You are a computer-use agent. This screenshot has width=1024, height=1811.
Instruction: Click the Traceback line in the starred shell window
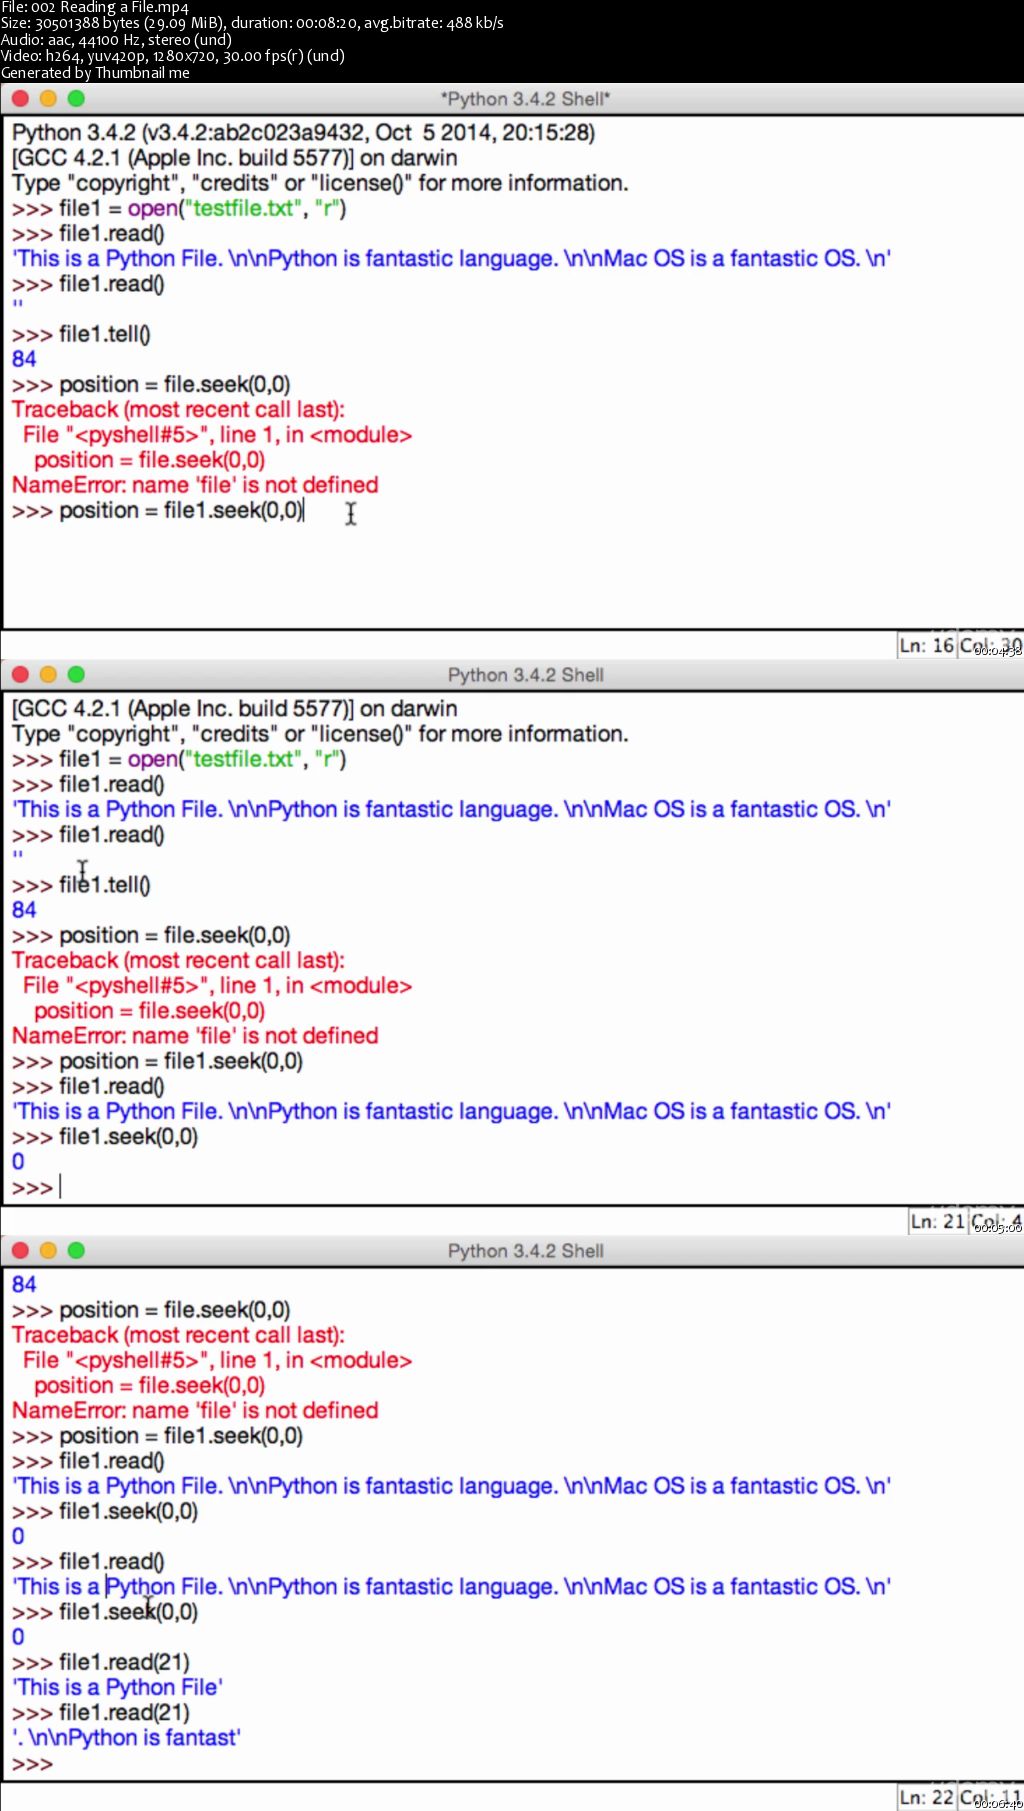(178, 409)
